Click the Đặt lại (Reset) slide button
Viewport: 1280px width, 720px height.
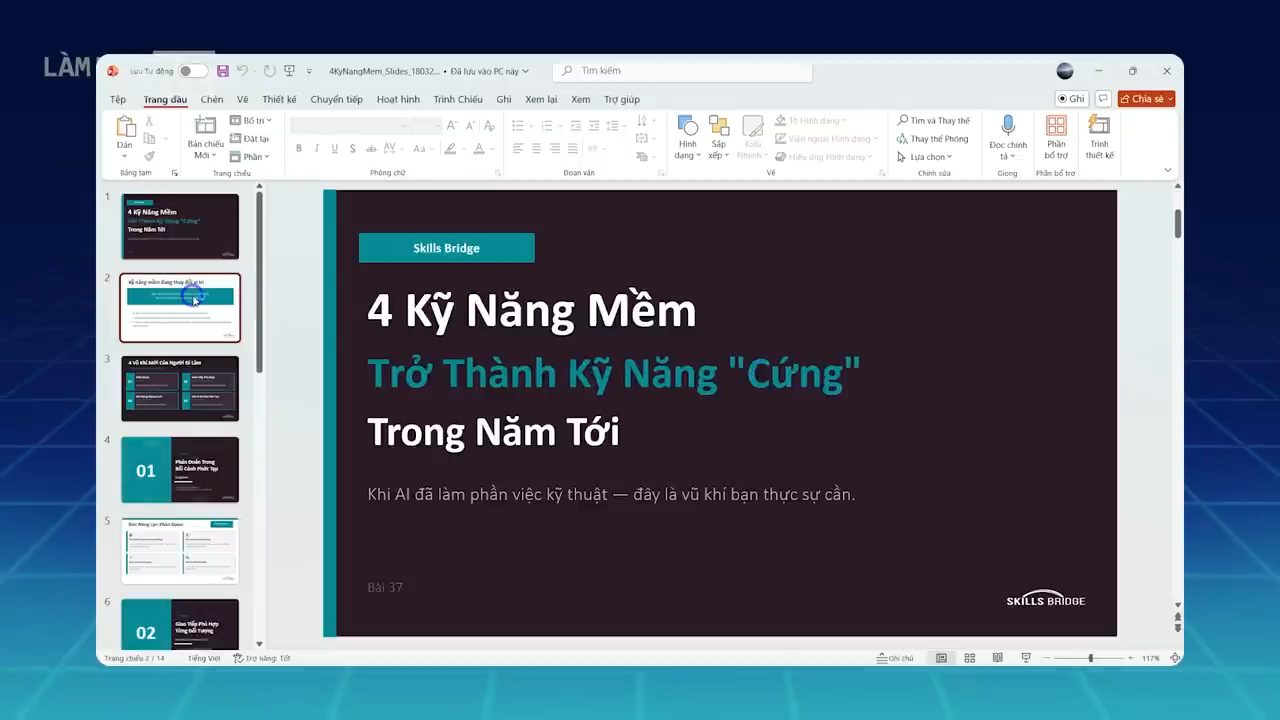pos(249,139)
